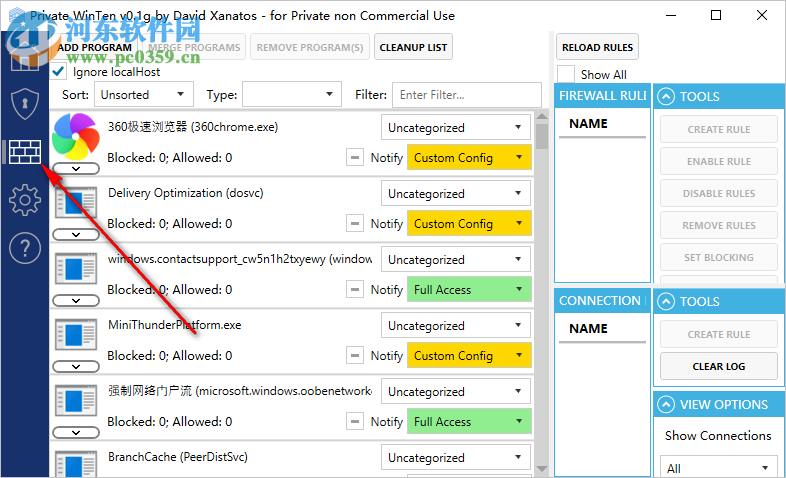Open the settings gear page in sidebar
Screen dimensions: 786x478
pyautogui.click(x=25, y=200)
